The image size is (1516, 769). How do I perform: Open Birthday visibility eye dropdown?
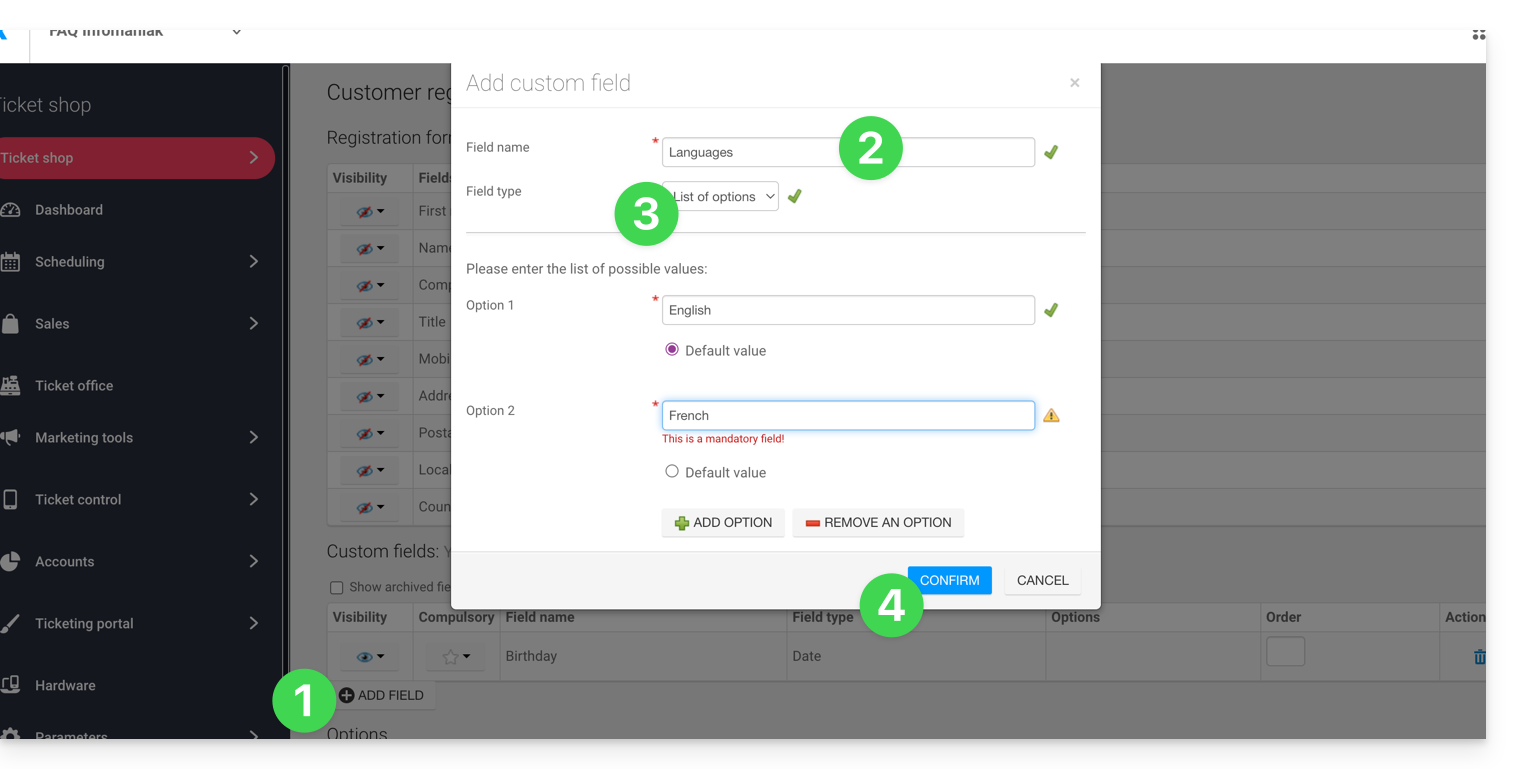coord(369,657)
